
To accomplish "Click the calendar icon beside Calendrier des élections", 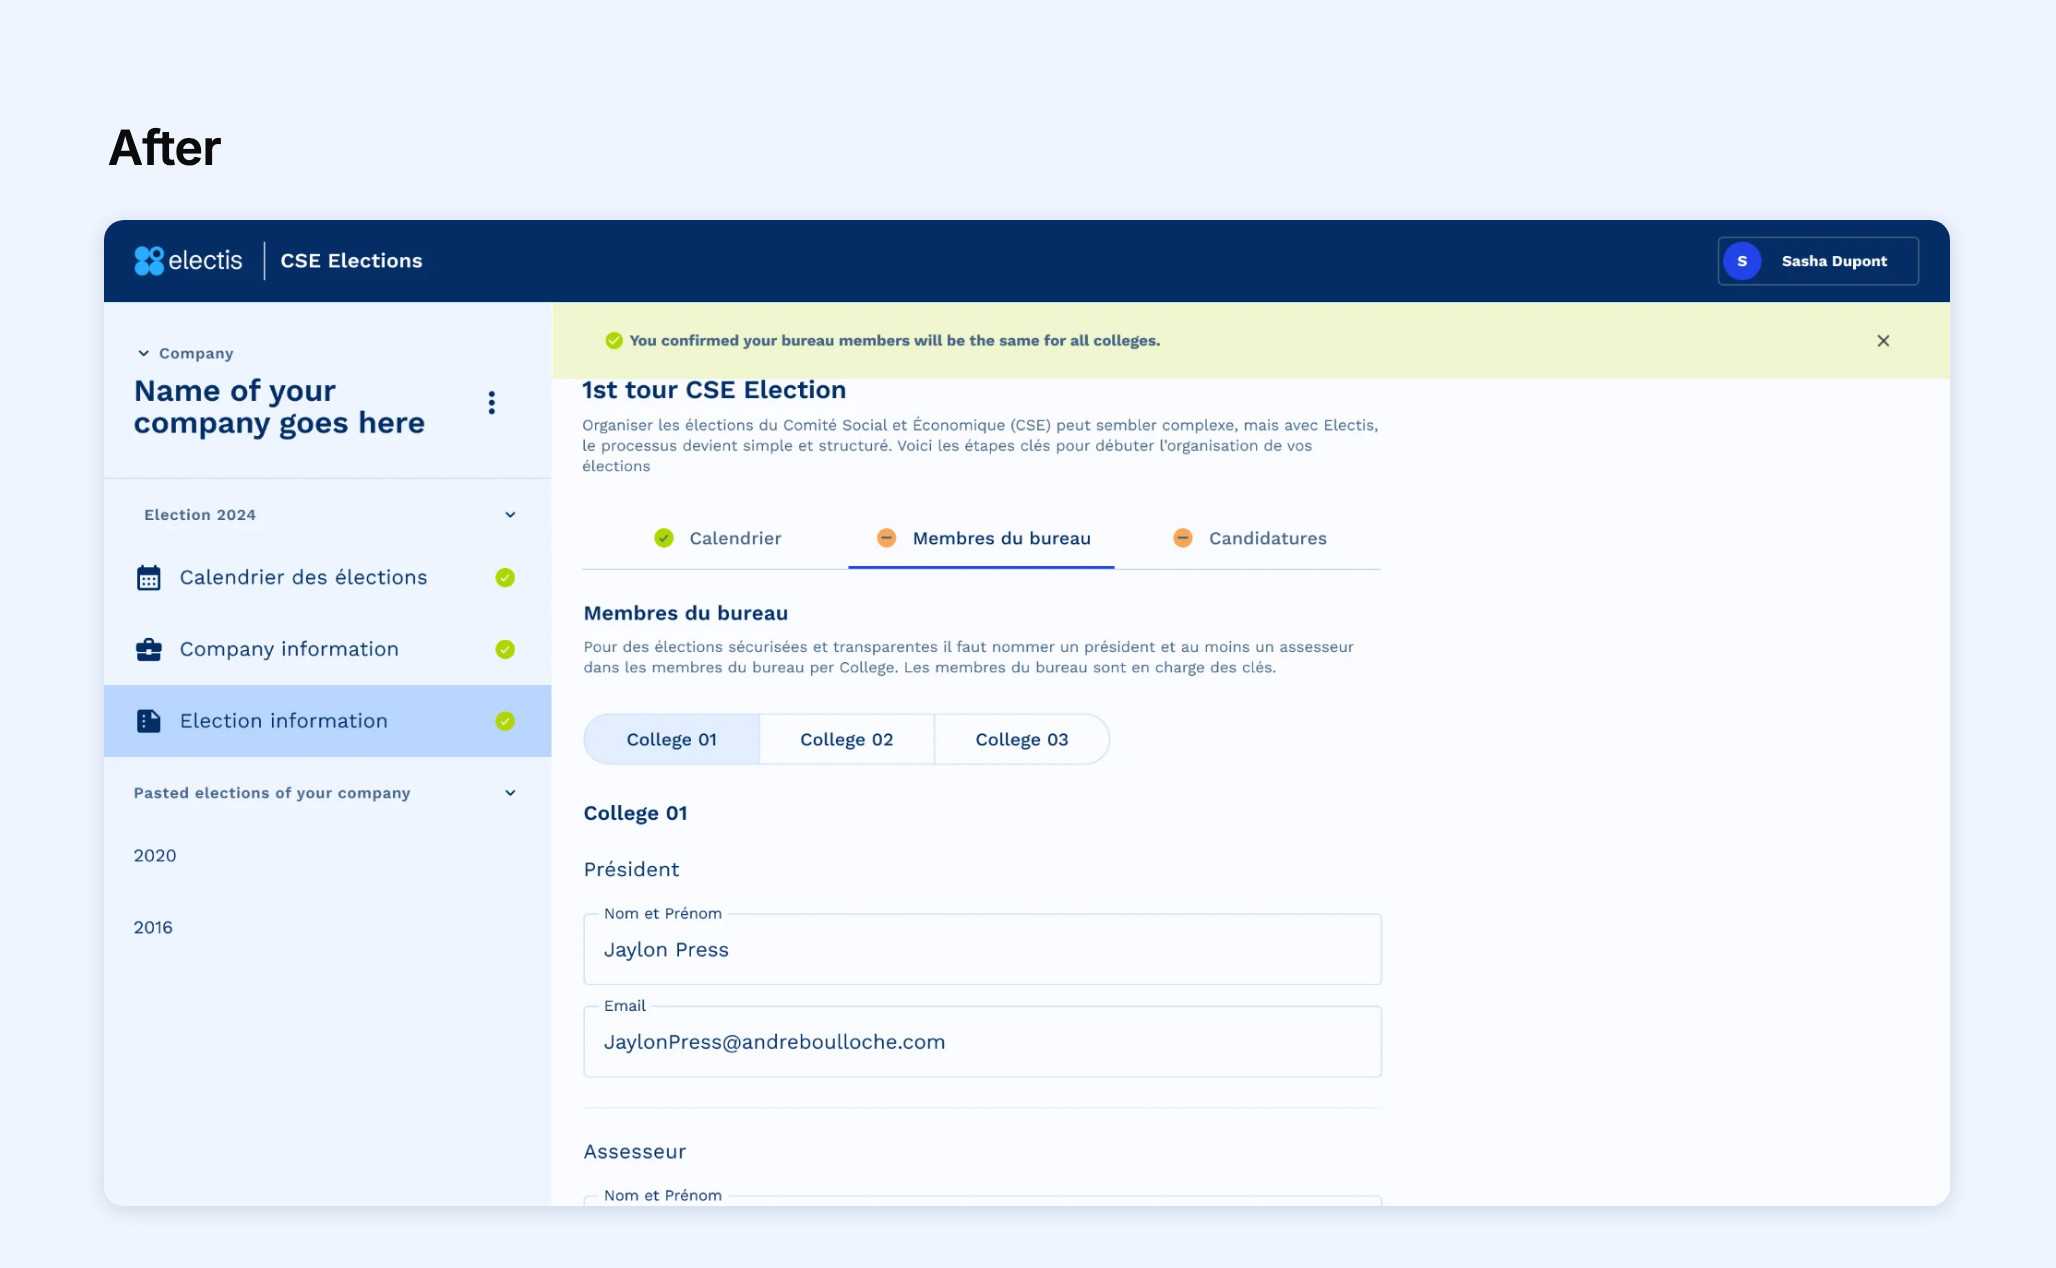I will [148, 578].
